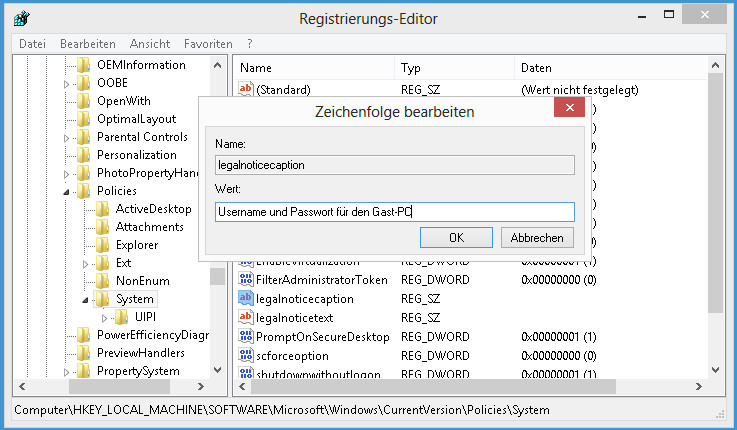This screenshot has width=737, height=430.
Task: Select the Policies folder icon
Action: [84, 191]
